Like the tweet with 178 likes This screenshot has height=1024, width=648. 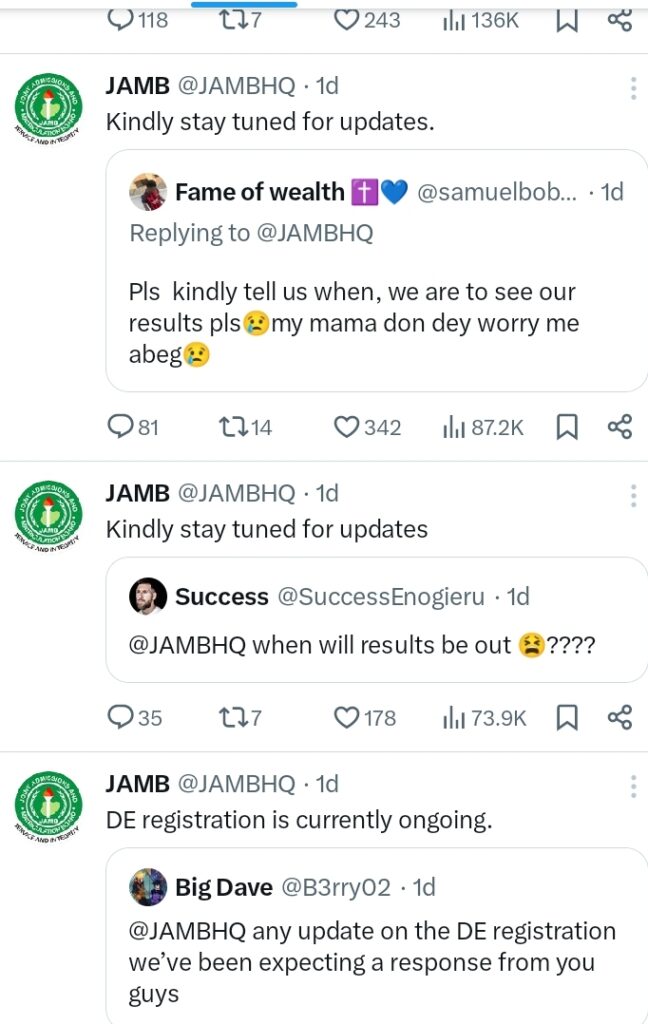[347, 718]
